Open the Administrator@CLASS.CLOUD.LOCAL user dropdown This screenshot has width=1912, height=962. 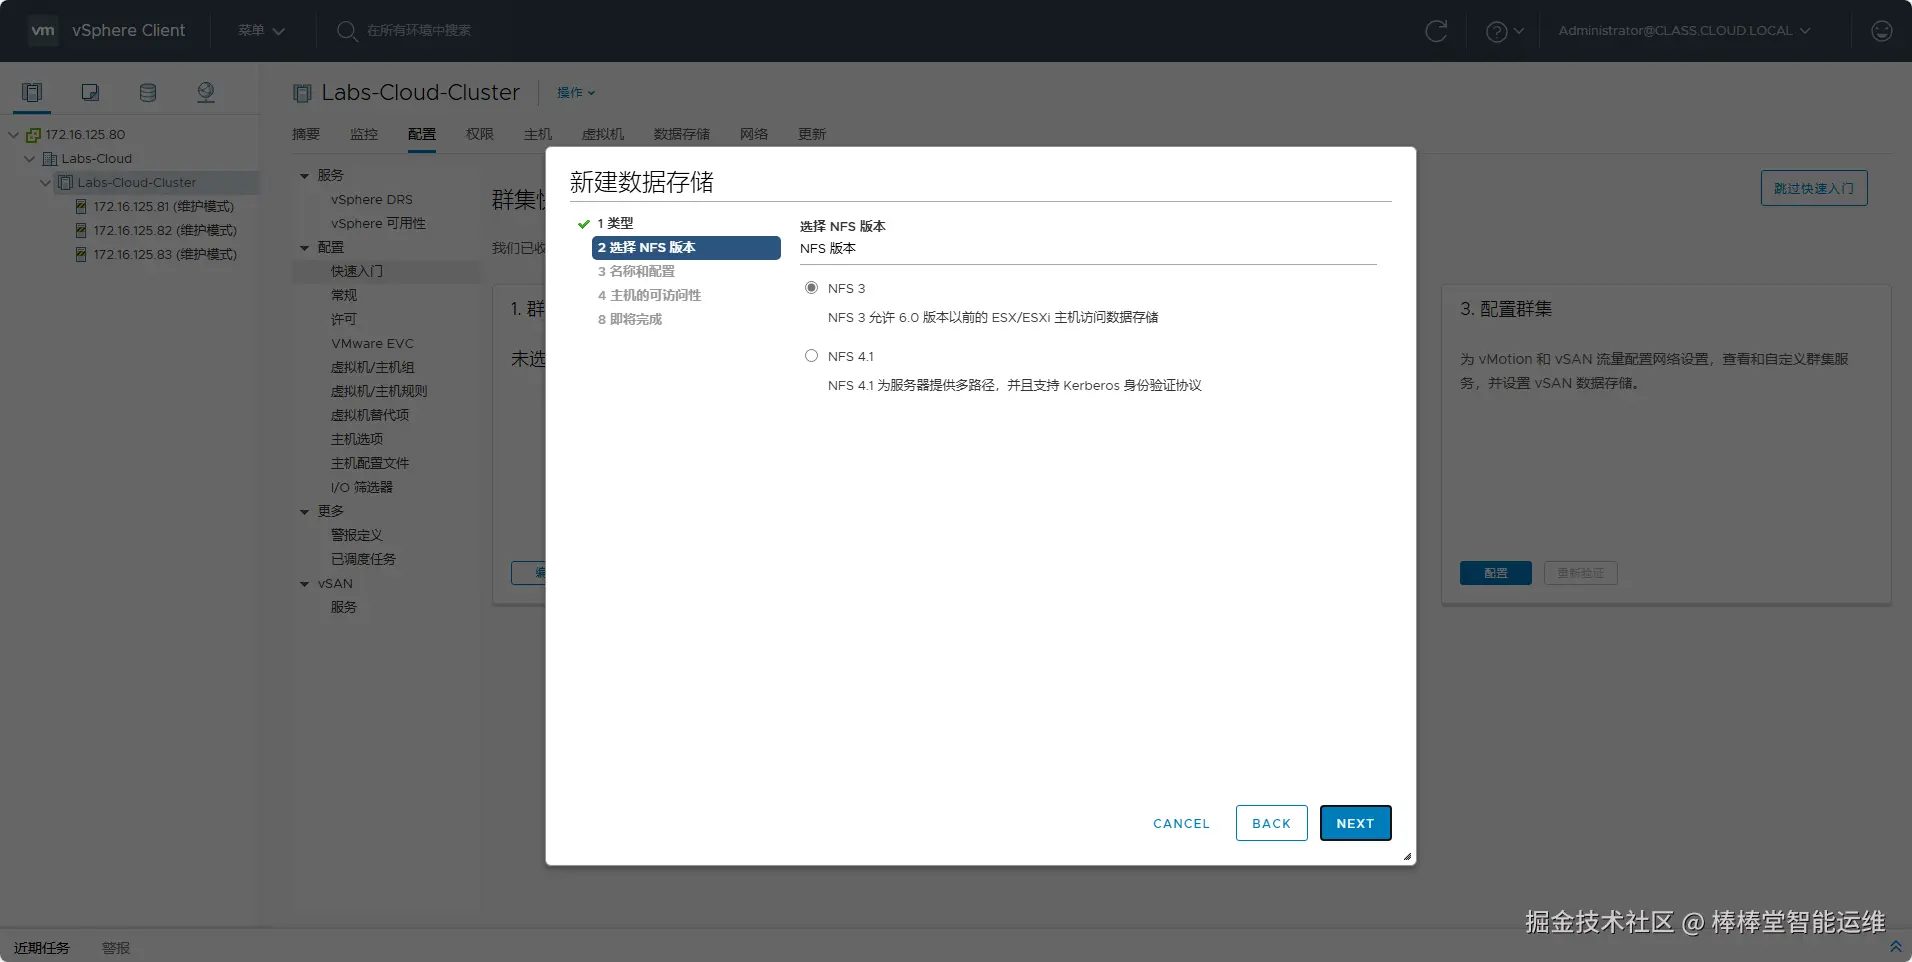(1684, 31)
